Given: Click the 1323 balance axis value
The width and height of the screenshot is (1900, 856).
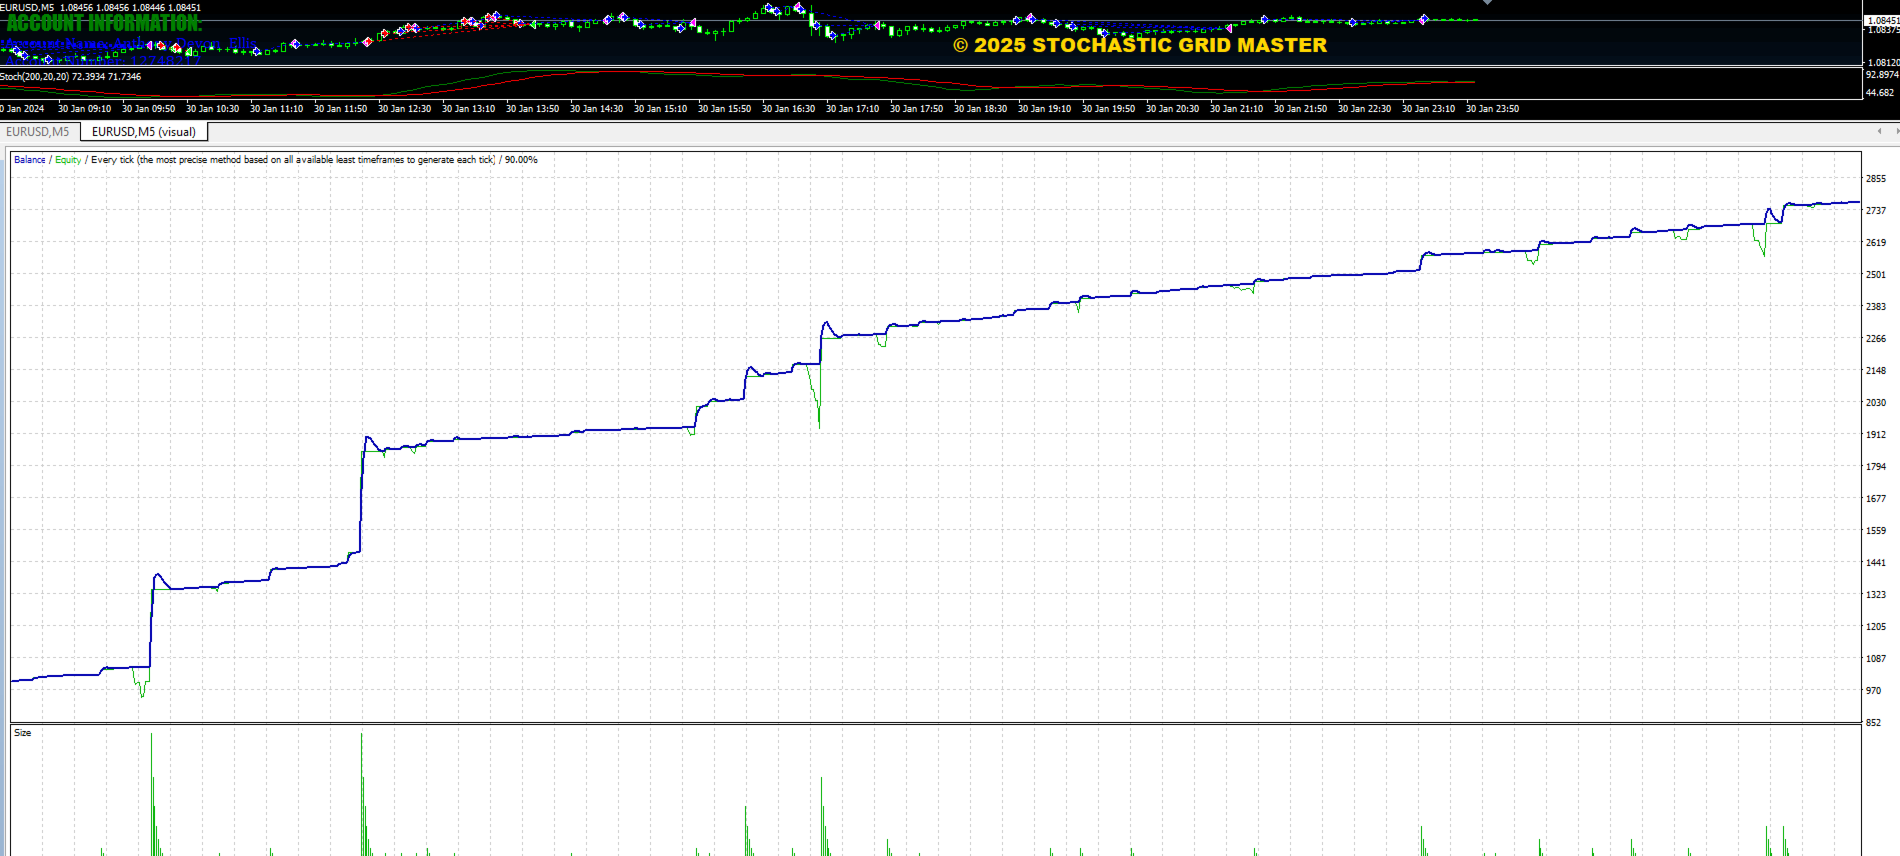Looking at the screenshot, I should (1876, 595).
